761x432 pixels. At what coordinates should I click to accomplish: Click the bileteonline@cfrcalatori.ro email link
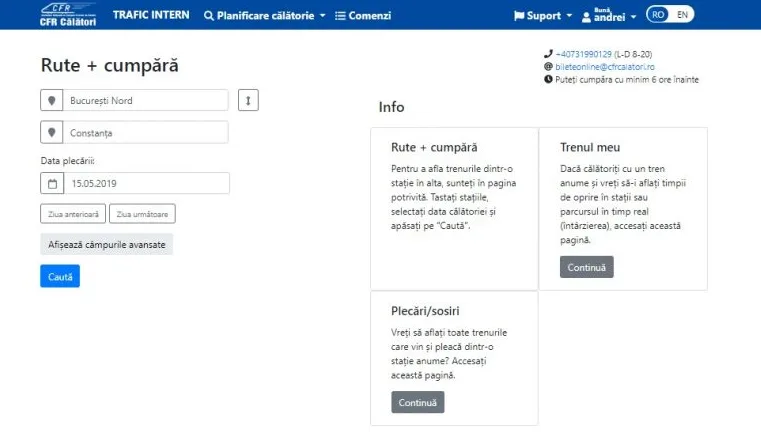pyautogui.click(x=597, y=67)
